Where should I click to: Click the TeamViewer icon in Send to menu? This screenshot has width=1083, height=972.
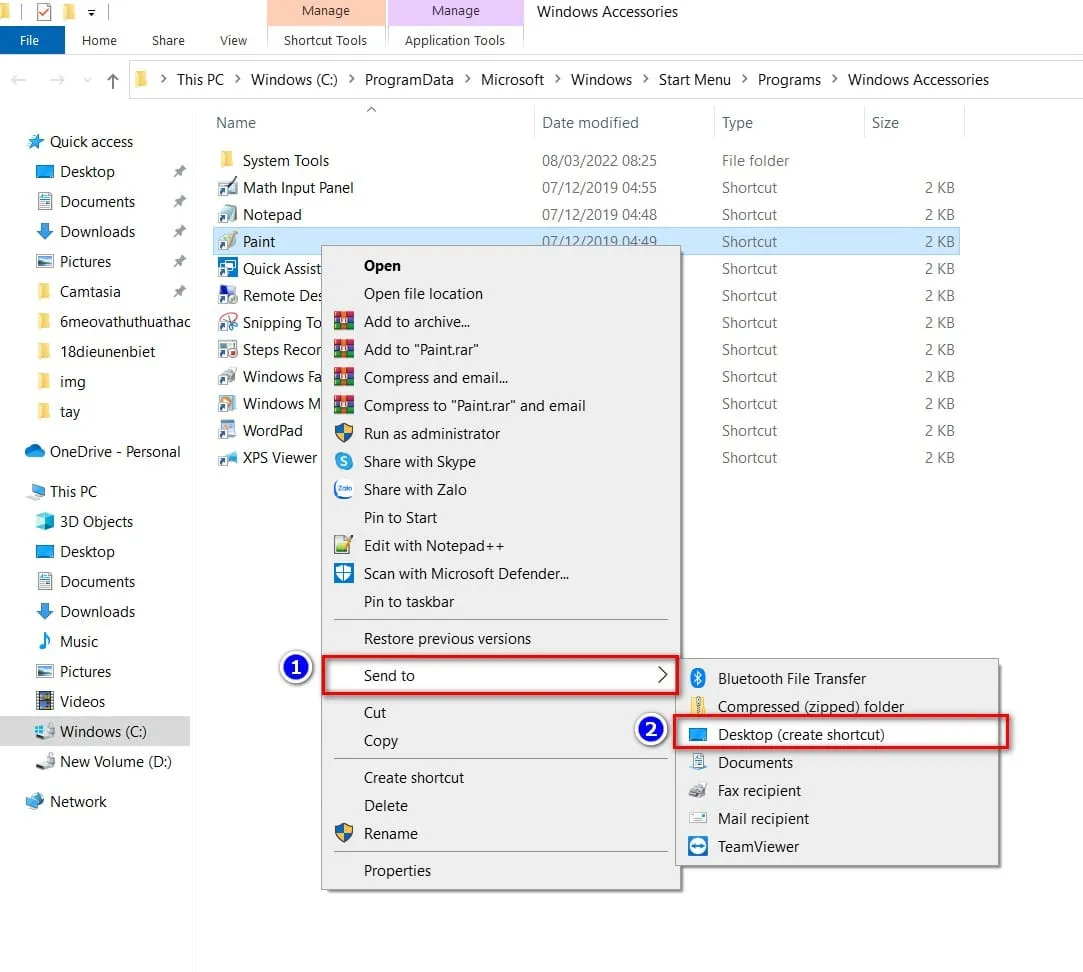coord(700,846)
